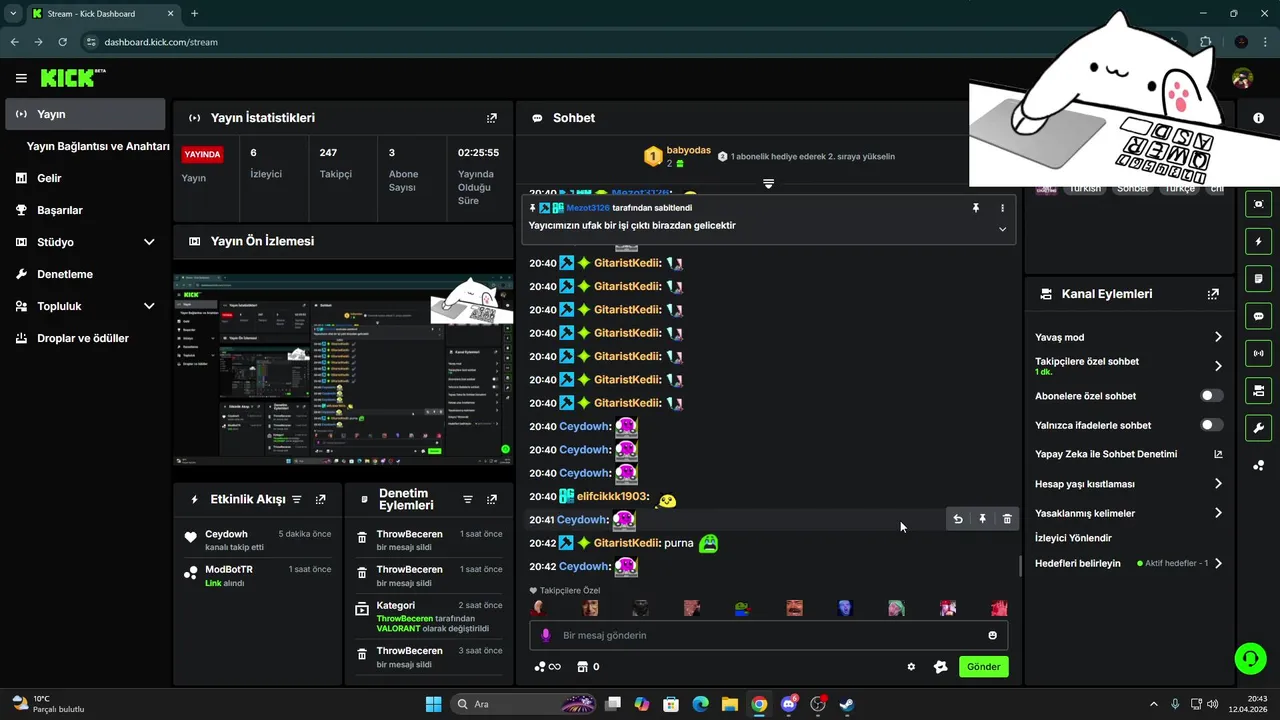Open Yayın Bağlantısı ve Anahtarı
The height and width of the screenshot is (720, 1280).
98,146
